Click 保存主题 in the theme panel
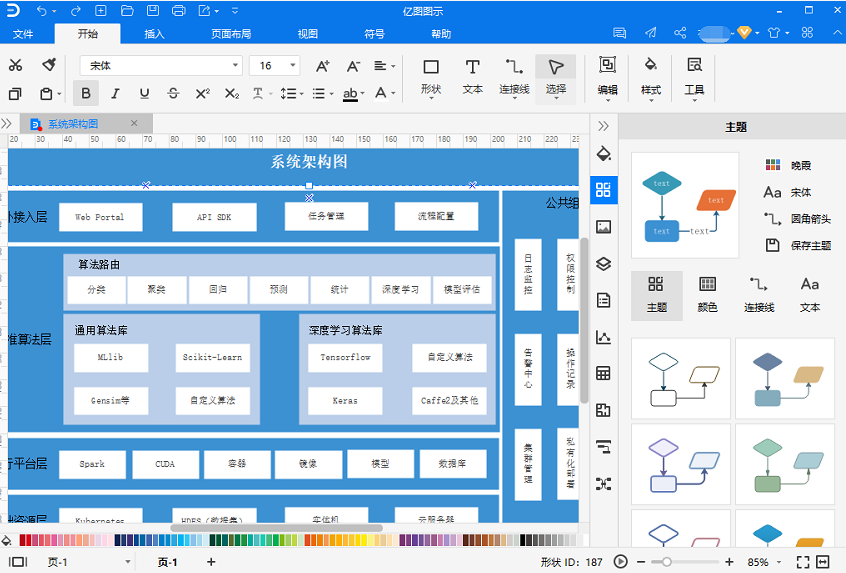 click(799, 245)
